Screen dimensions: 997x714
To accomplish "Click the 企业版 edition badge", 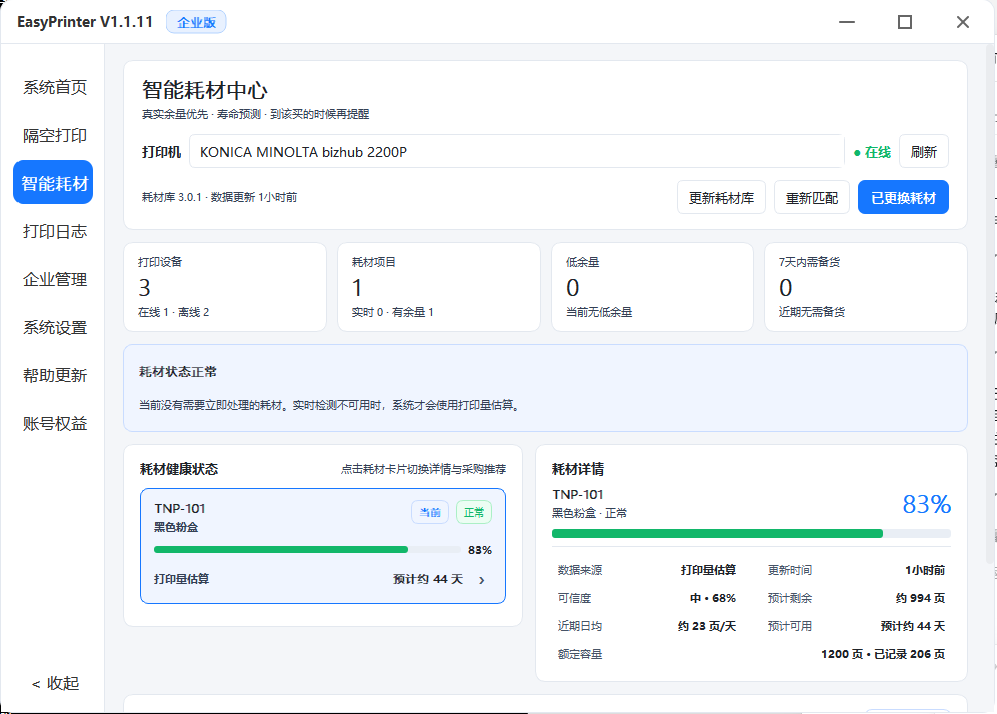I will click(196, 22).
